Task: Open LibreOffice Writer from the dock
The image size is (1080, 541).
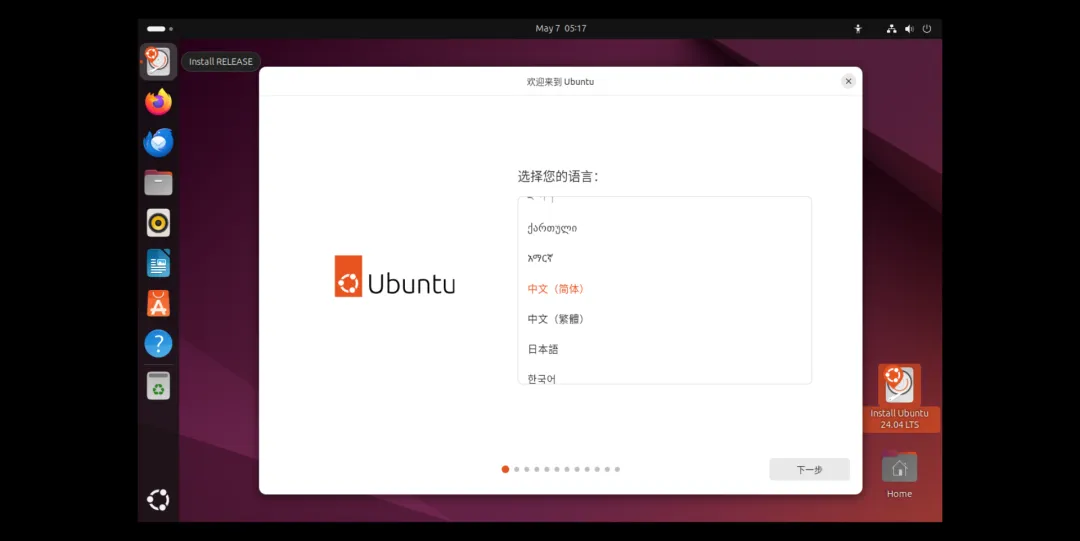Action: tap(158, 263)
